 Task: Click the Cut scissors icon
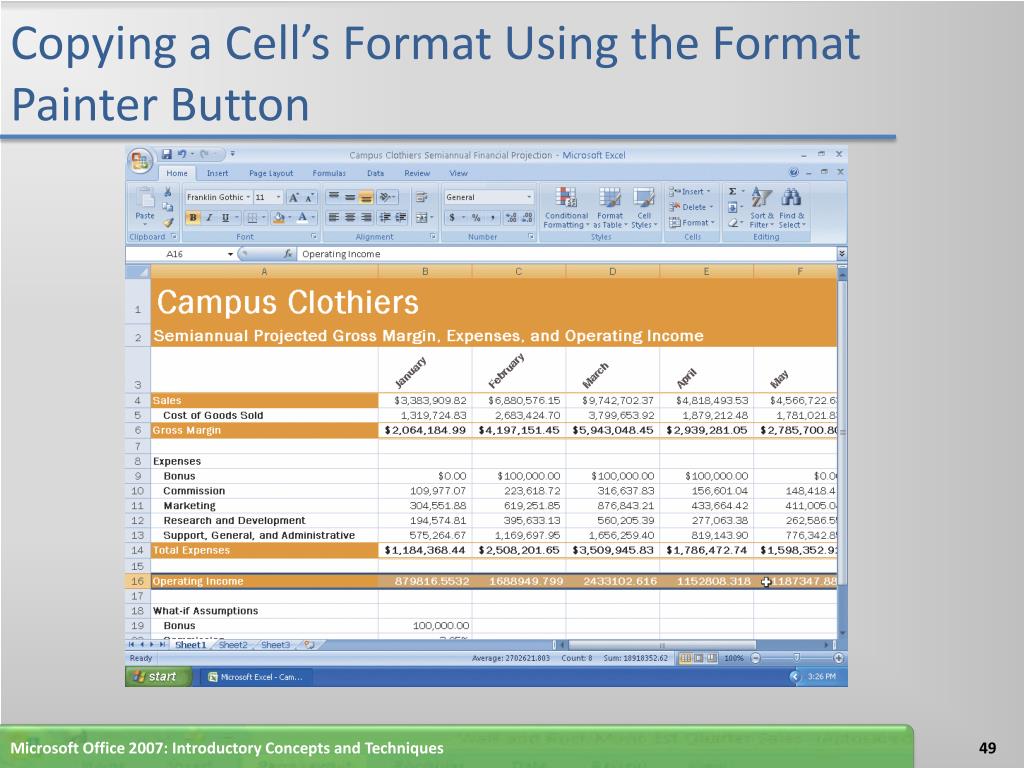tap(168, 192)
